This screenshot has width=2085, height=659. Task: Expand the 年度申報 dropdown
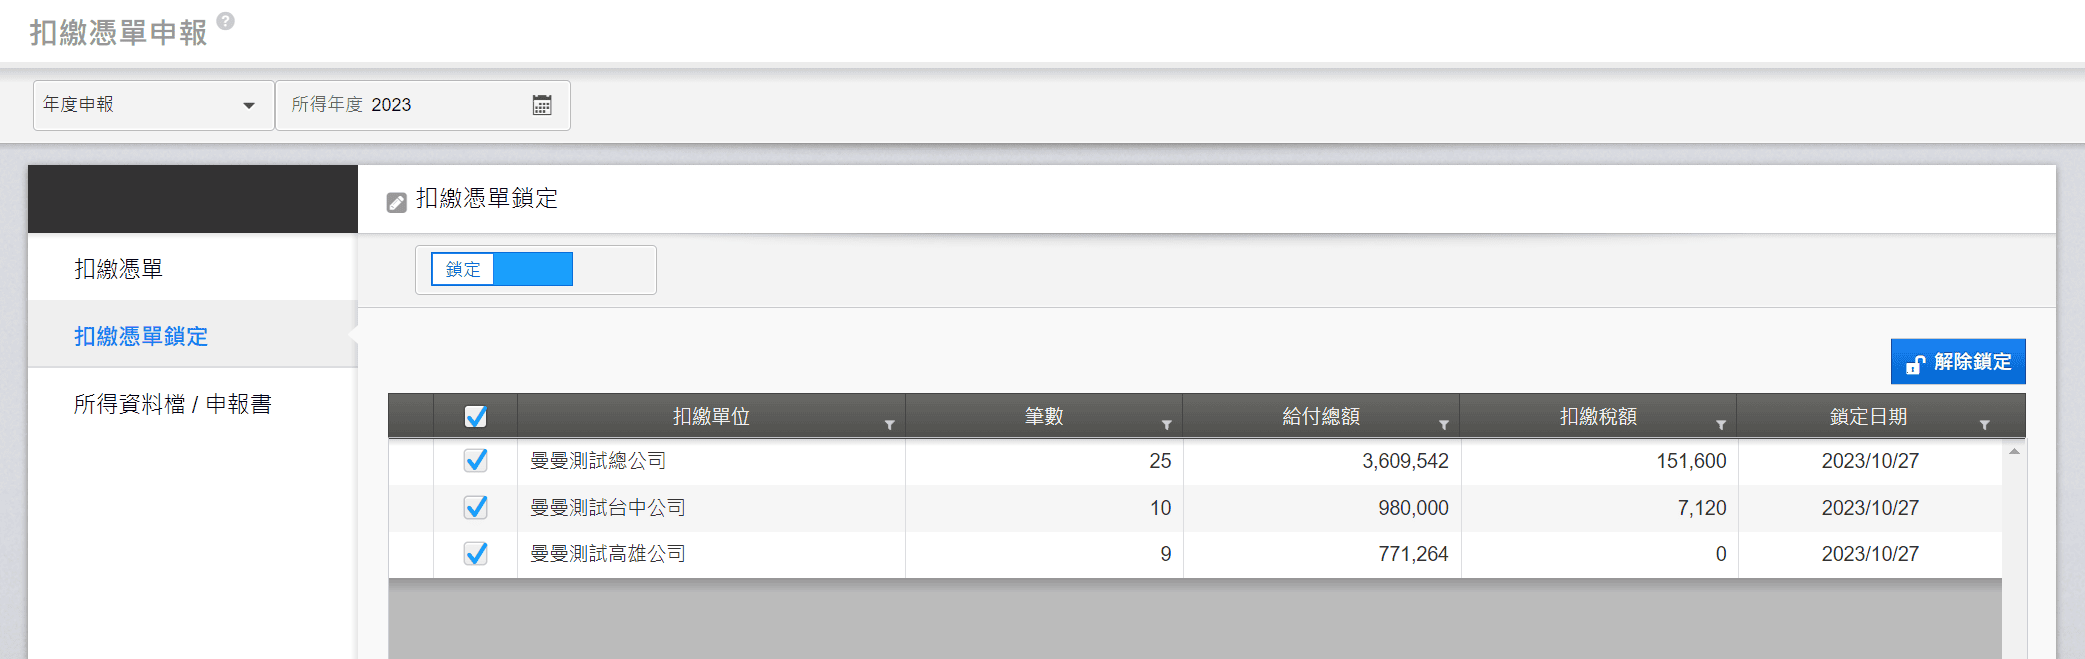[x=153, y=105]
